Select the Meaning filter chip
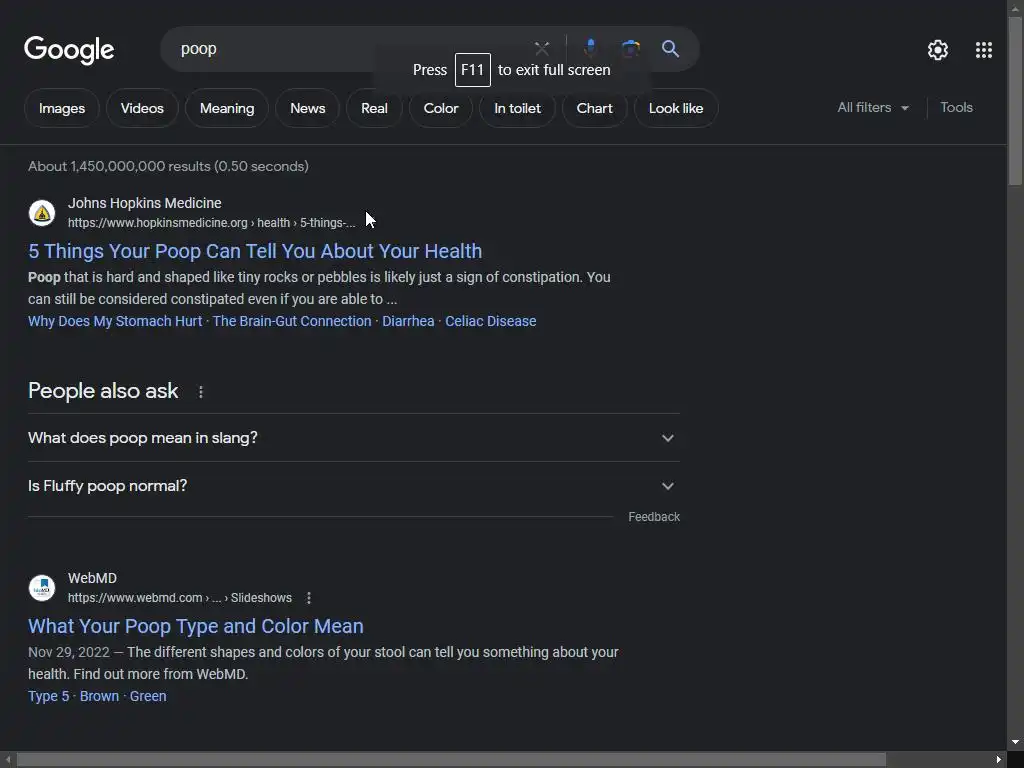This screenshot has height=768, width=1024. [x=227, y=108]
